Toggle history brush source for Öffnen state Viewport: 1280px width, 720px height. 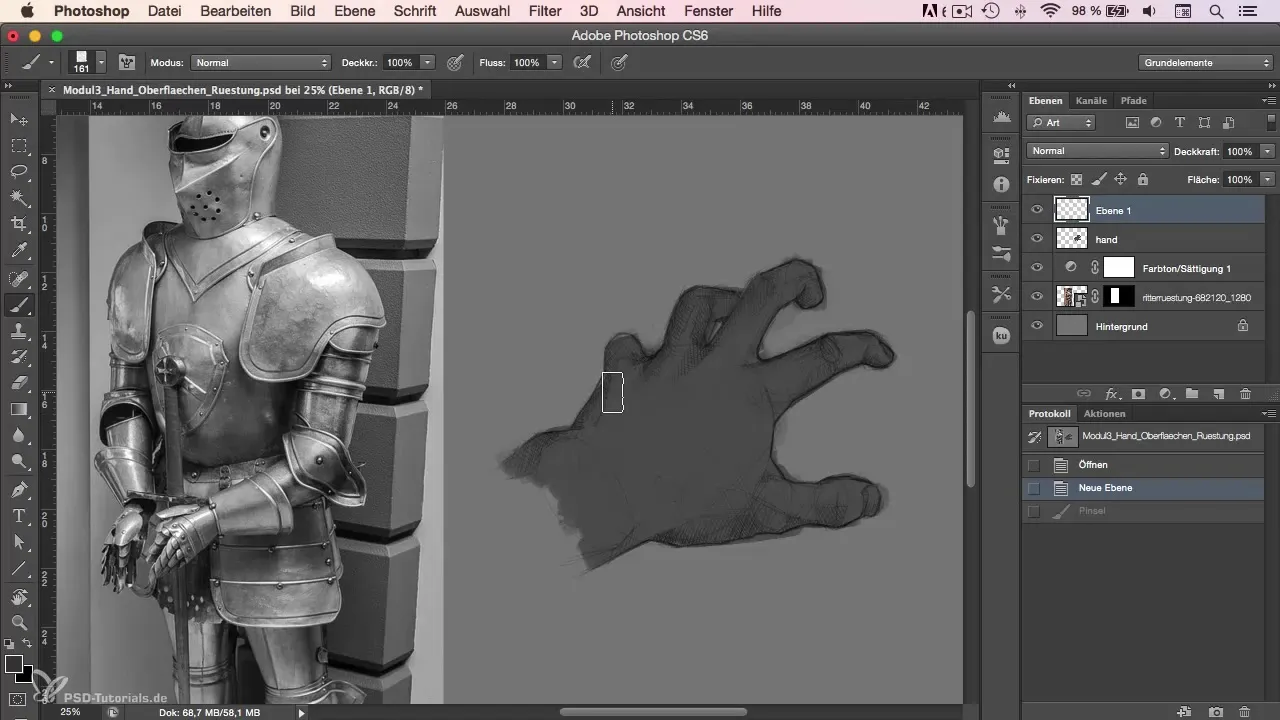[1034, 465]
